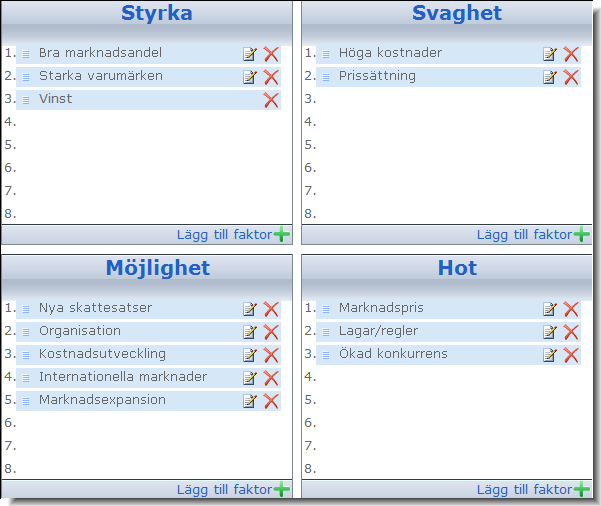Edit the Marknadspris threat

tap(550, 309)
